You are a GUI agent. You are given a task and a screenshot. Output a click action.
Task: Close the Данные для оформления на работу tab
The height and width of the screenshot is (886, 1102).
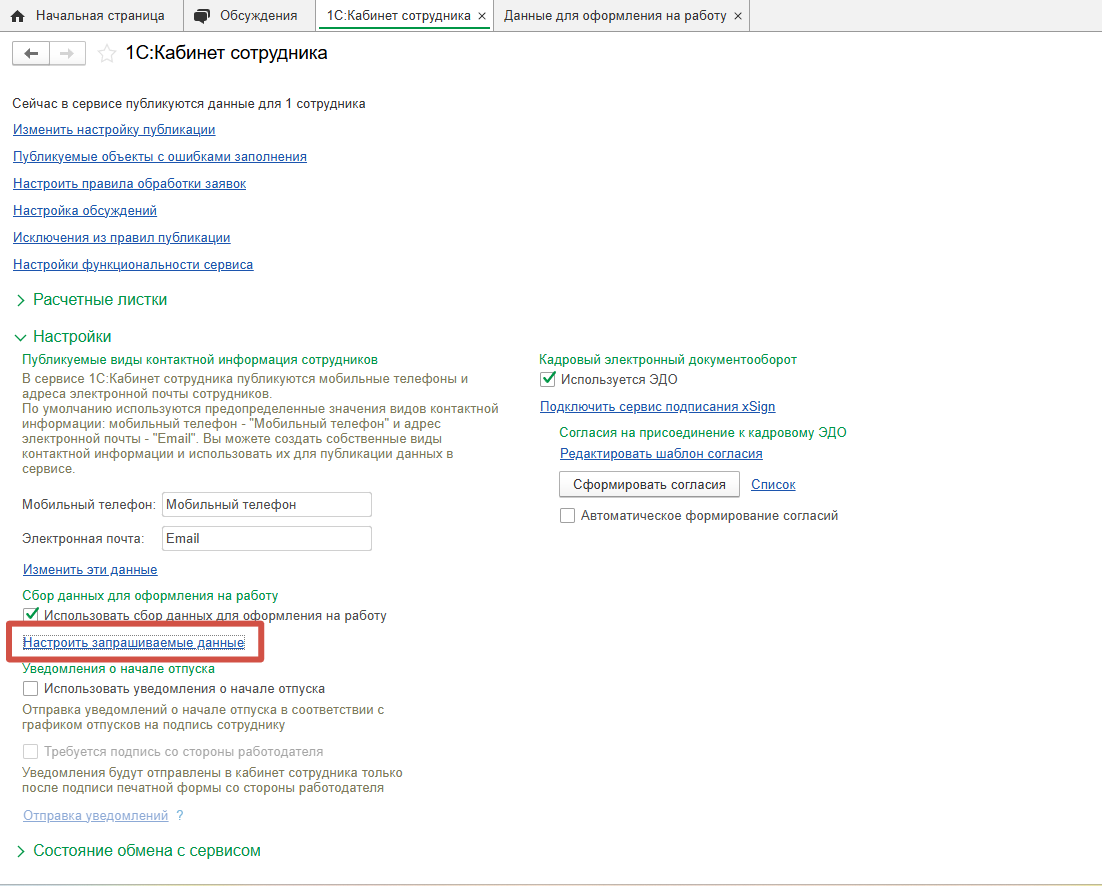point(738,16)
